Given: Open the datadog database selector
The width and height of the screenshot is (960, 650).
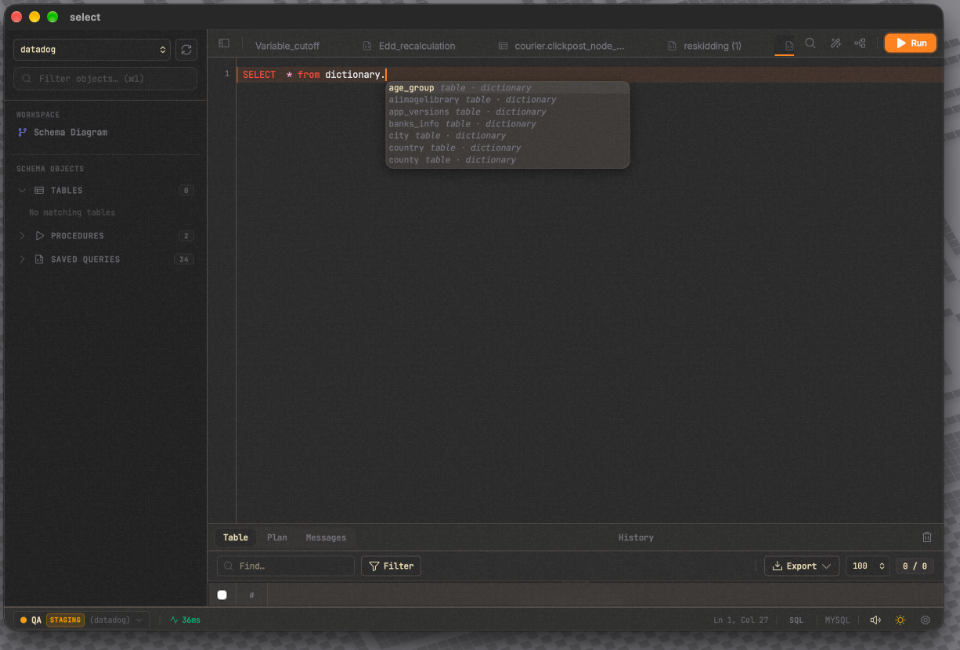Looking at the screenshot, I should [92, 50].
